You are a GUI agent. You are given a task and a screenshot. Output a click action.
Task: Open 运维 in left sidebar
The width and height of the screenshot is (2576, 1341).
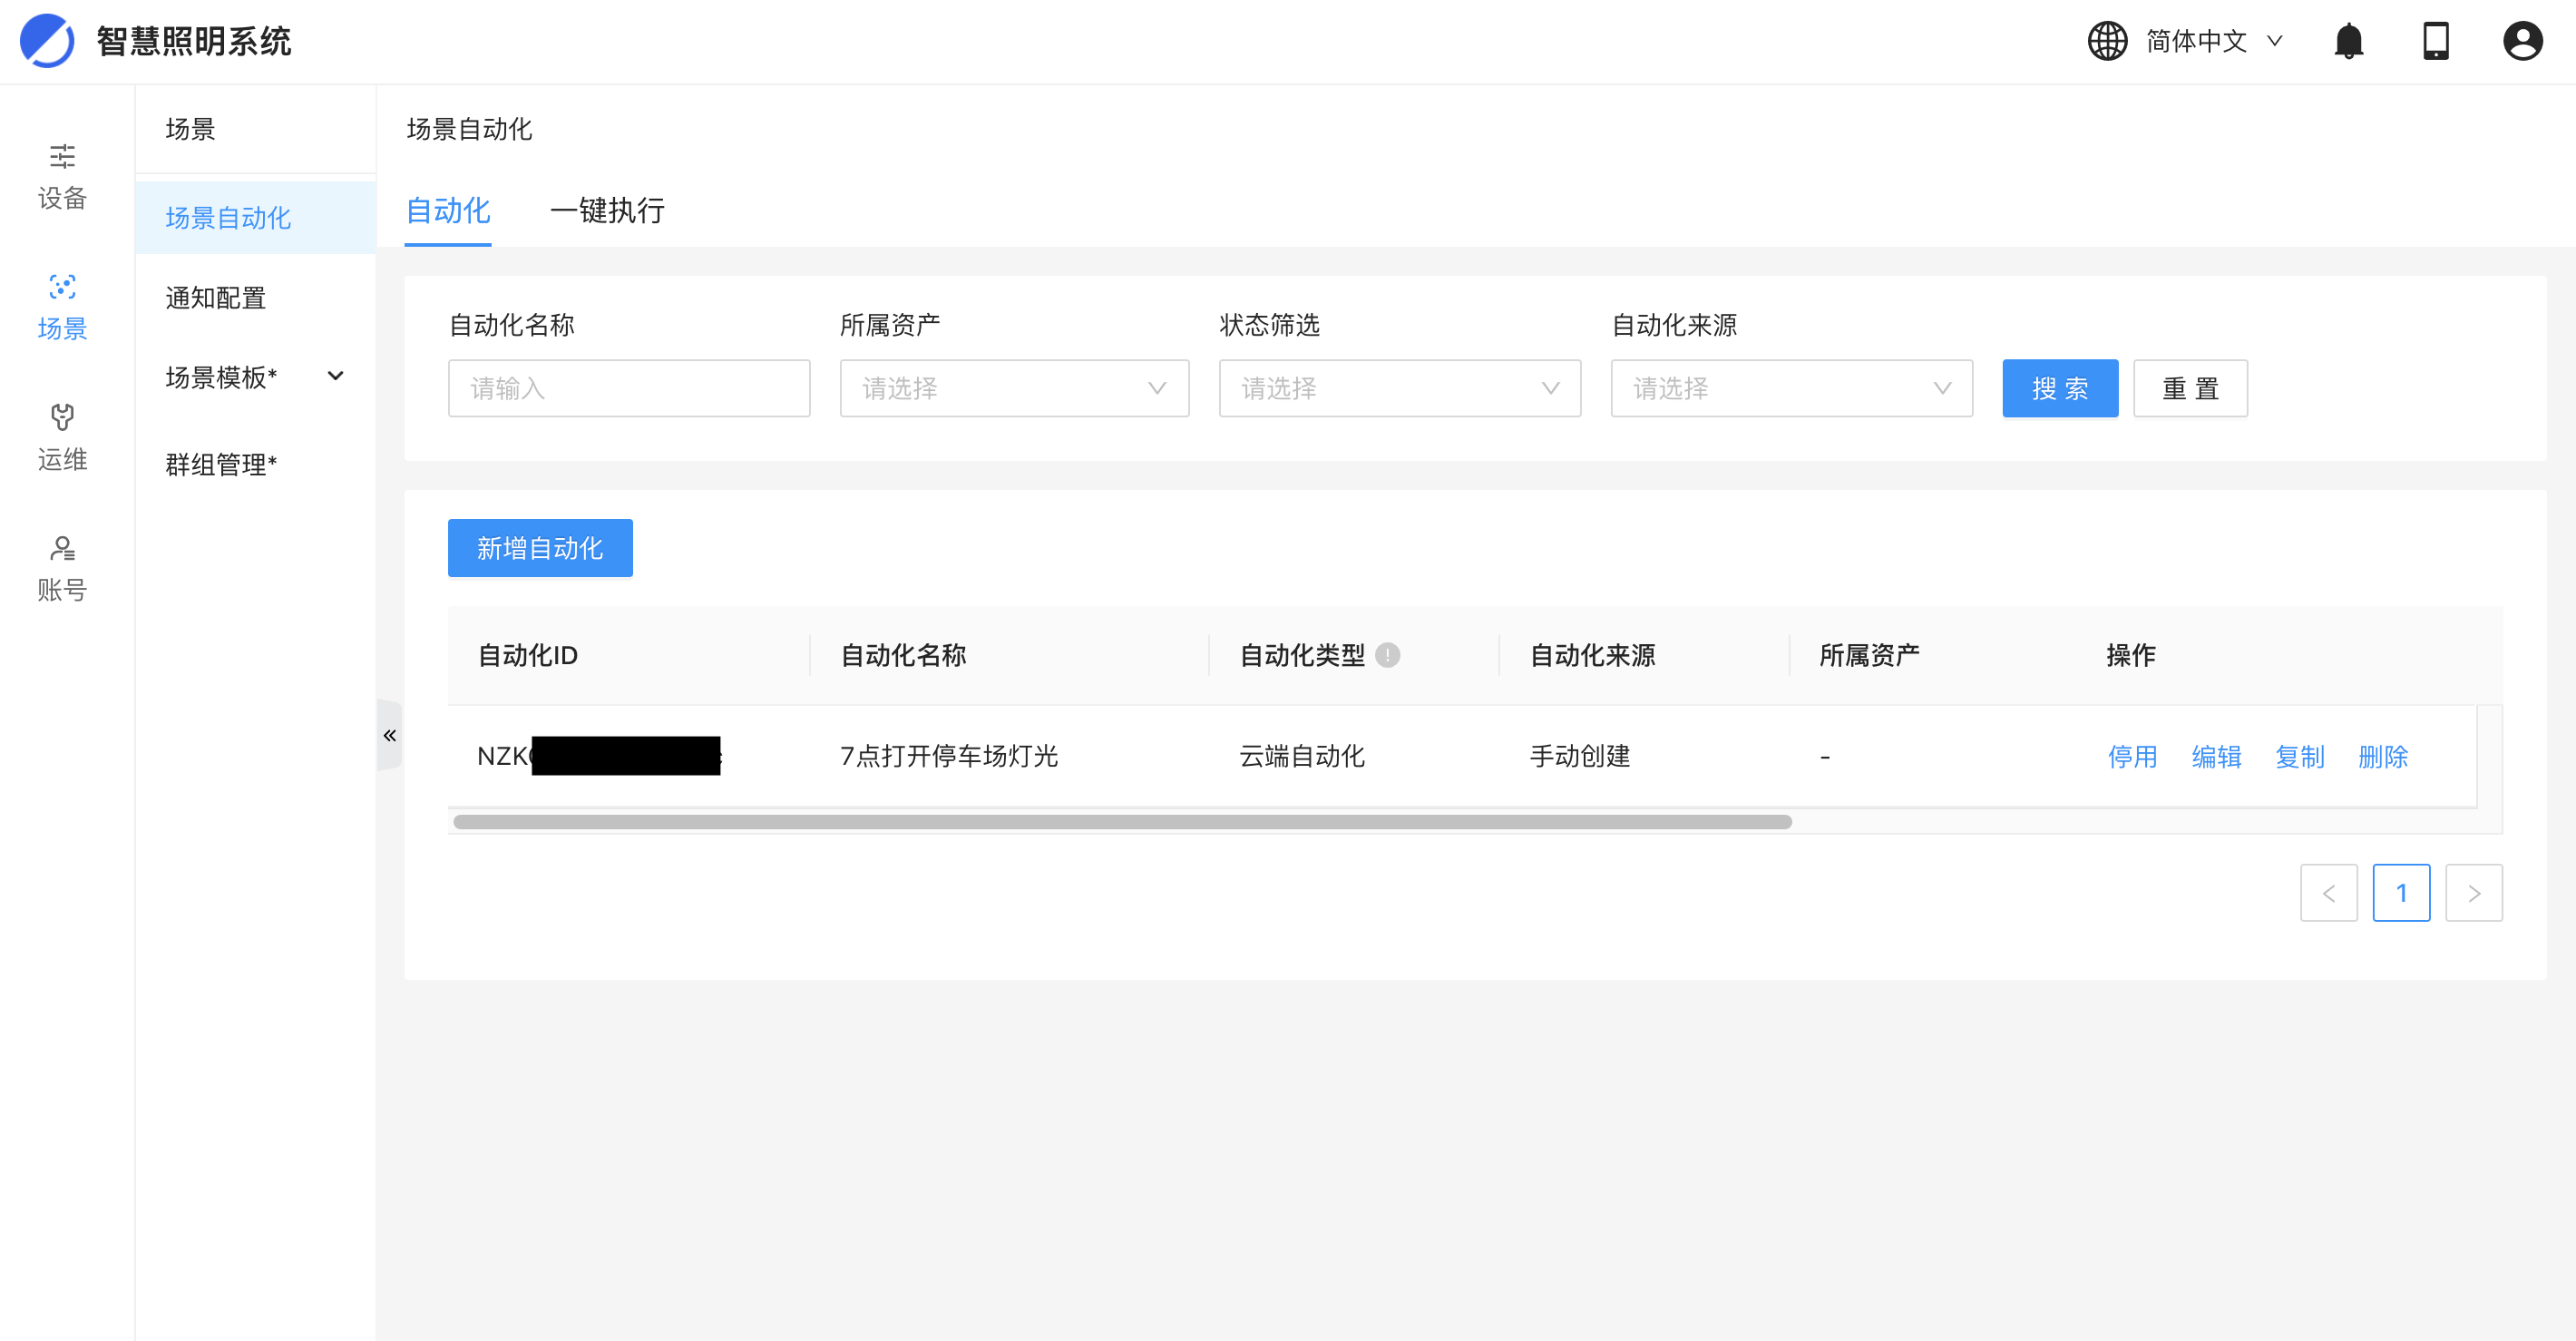(x=62, y=439)
